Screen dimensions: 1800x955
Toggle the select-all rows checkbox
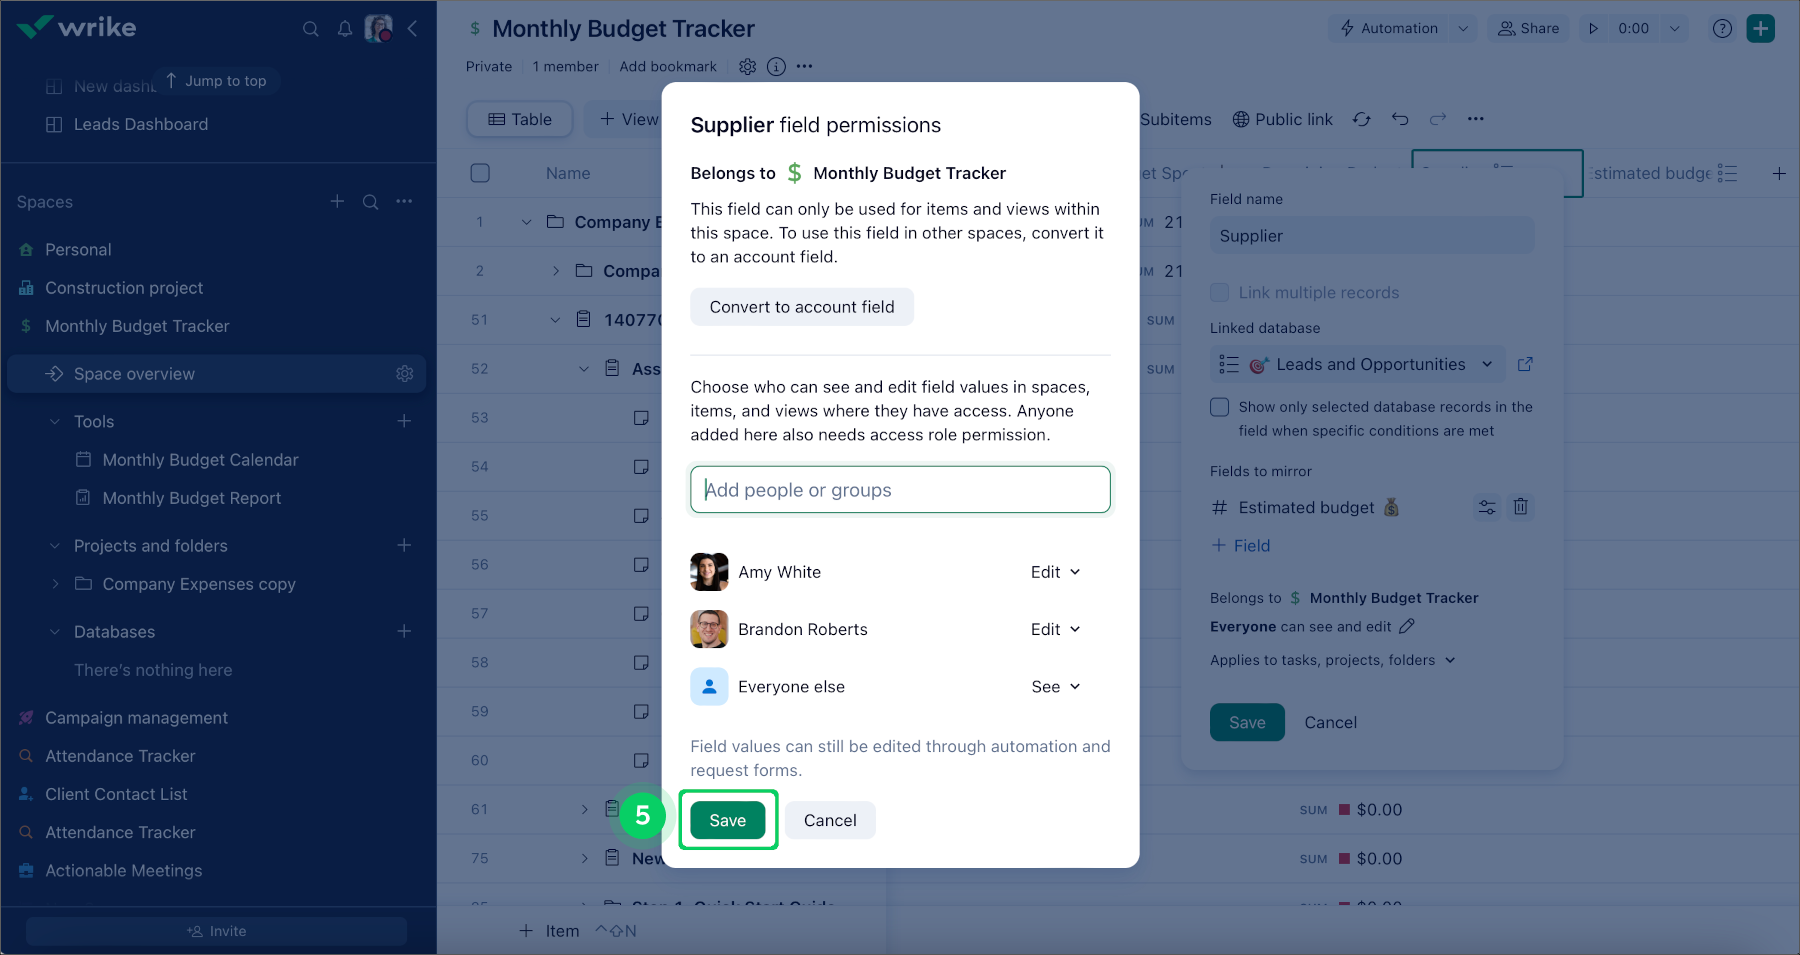[x=480, y=173]
